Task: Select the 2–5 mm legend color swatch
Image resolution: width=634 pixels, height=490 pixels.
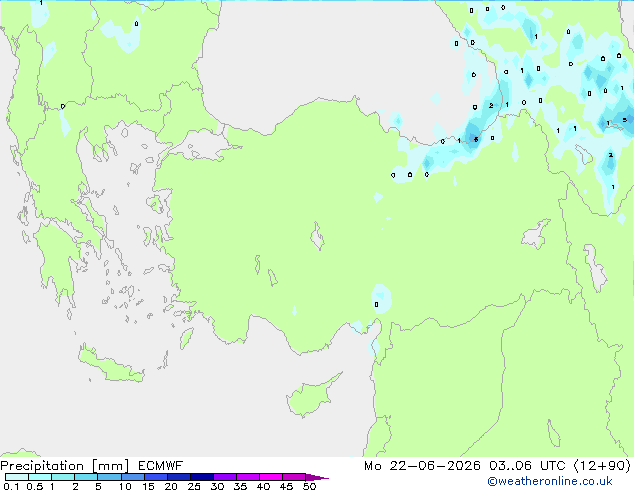Action: (x=86, y=477)
